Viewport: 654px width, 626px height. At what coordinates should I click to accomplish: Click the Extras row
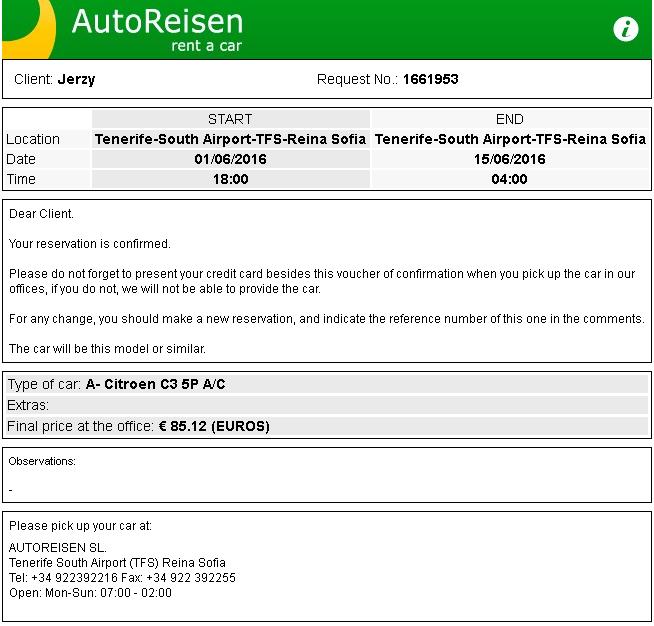[327, 405]
